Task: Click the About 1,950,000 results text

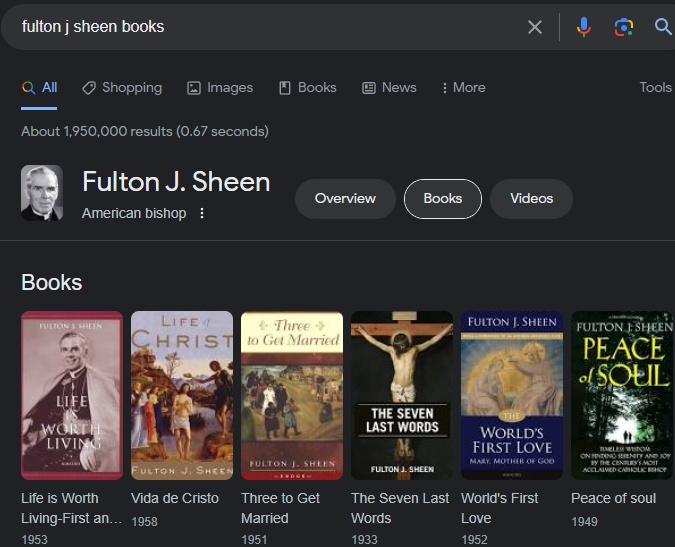Action: tap(145, 131)
